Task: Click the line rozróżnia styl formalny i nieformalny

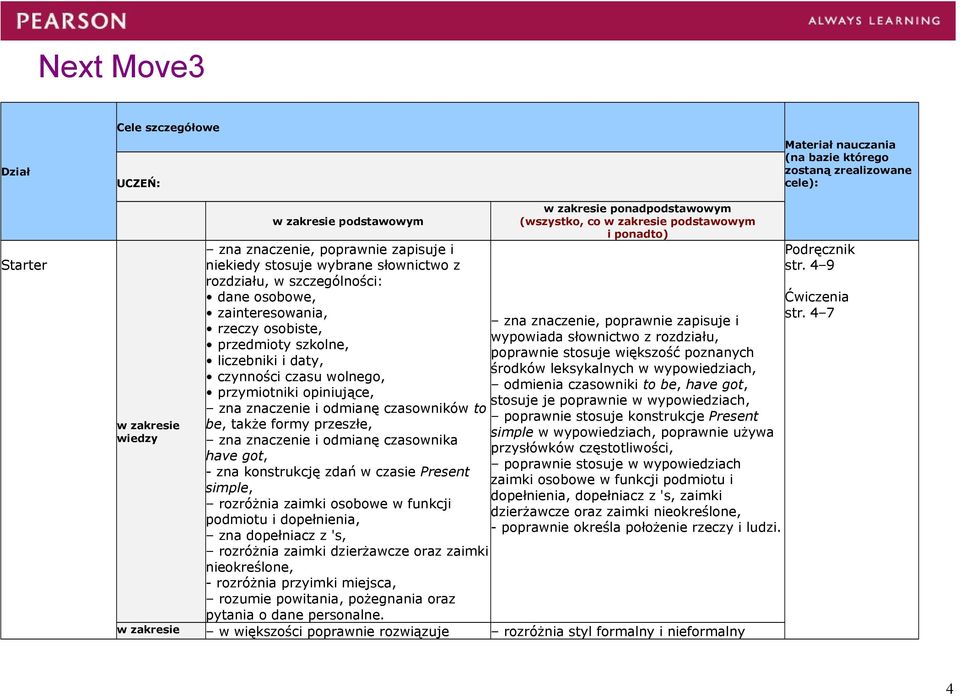Action: [x=618, y=631]
